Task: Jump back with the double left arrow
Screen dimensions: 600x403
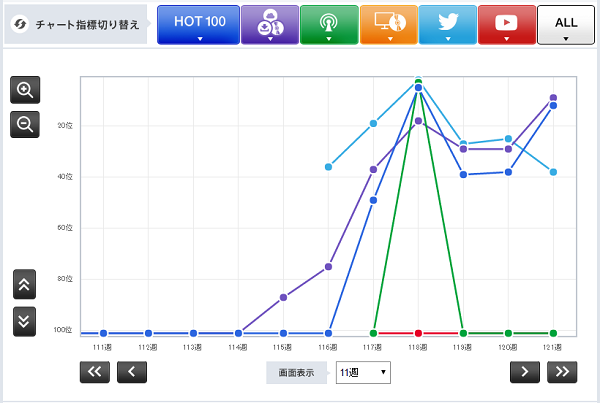Action: pyautogui.click(x=95, y=372)
